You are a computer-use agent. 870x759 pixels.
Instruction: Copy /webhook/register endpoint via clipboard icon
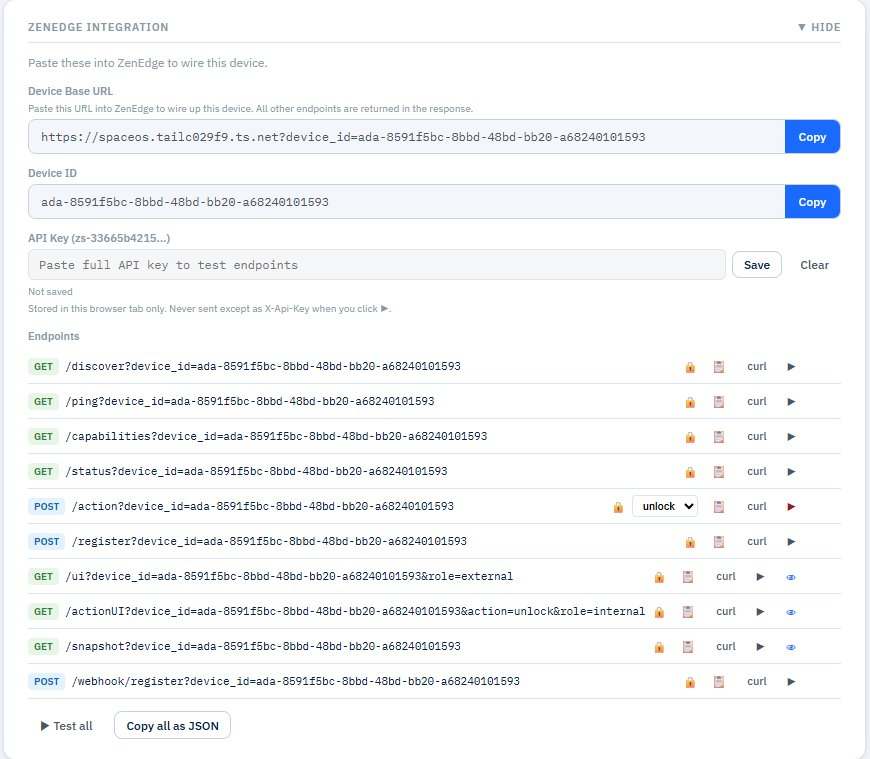pos(719,682)
